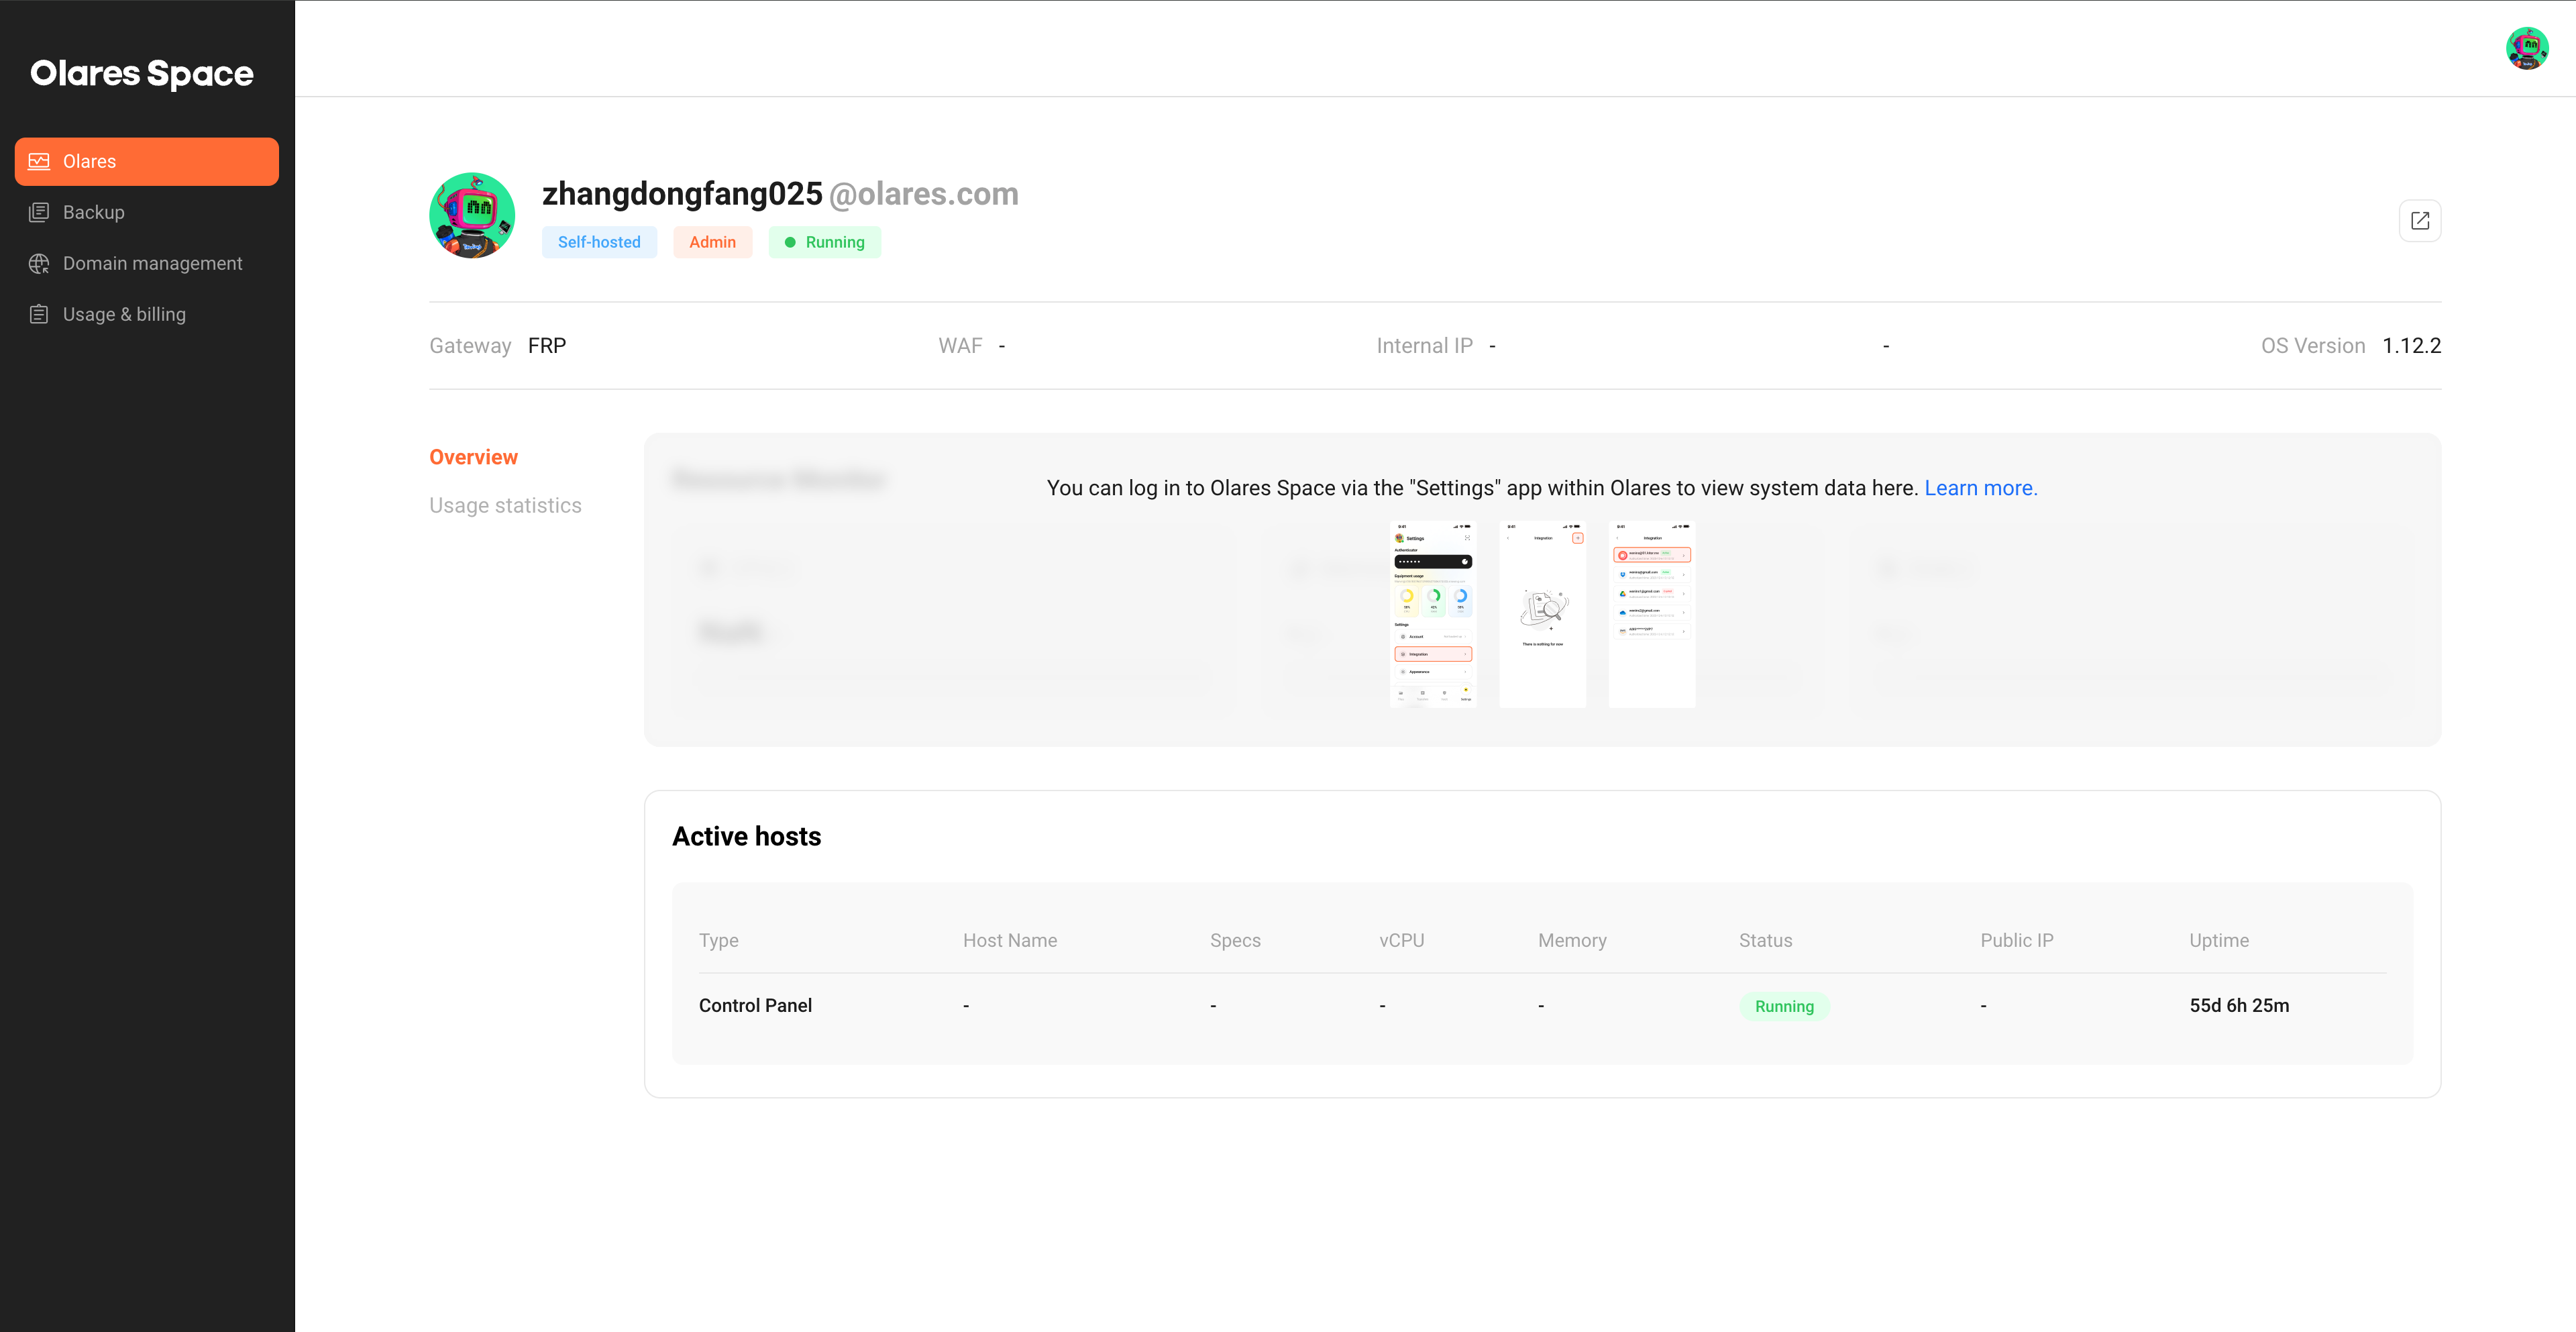Image resolution: width=2576 pixels, height=1332 pixels.
Task: Go to Domain management page
Action: (x=152, y=263)
